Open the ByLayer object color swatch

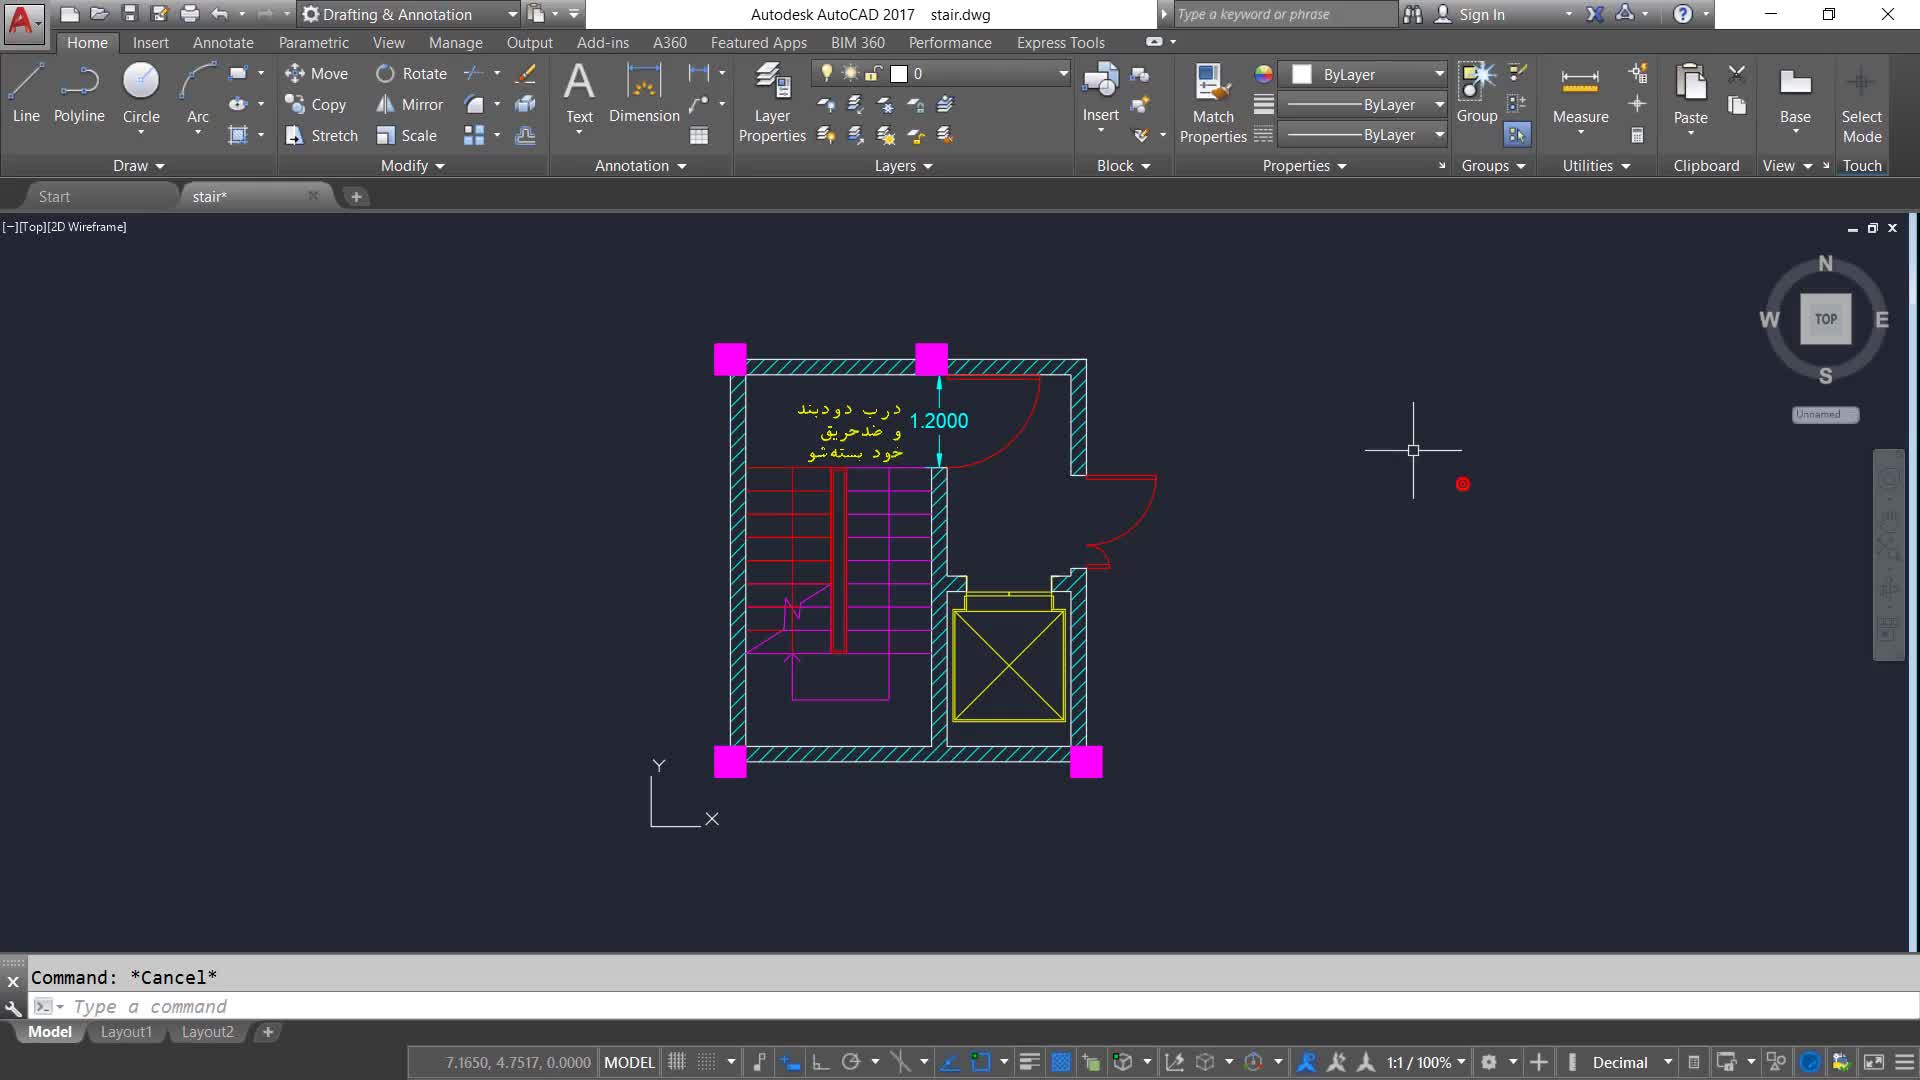[x=1302, y=74]
